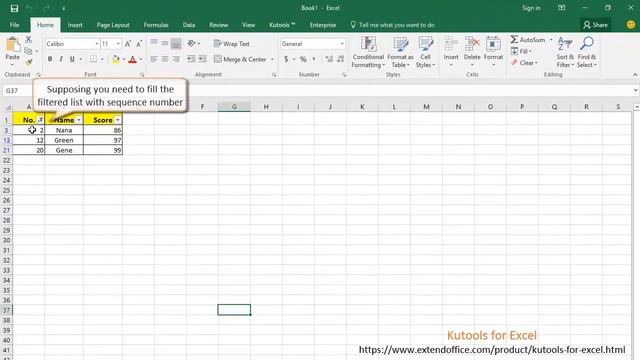Toggle underline formatting

point(72,59)
